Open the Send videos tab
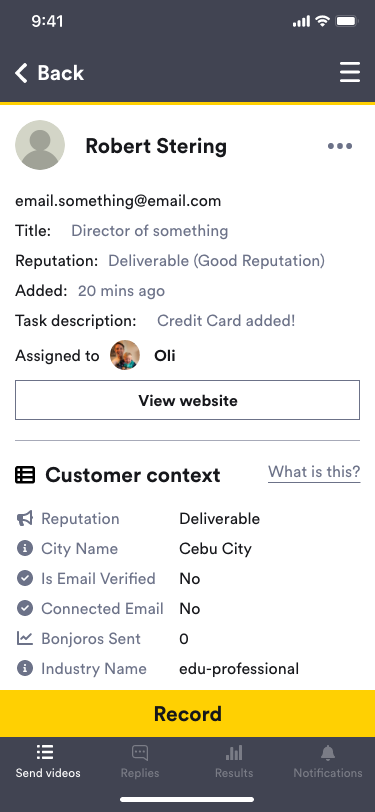The height and width of the screenshot is (812, 375). click(48, 762)
